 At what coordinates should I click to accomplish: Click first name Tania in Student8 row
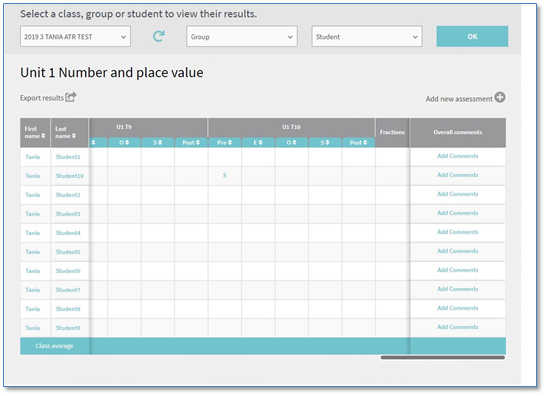coord(32,309)
